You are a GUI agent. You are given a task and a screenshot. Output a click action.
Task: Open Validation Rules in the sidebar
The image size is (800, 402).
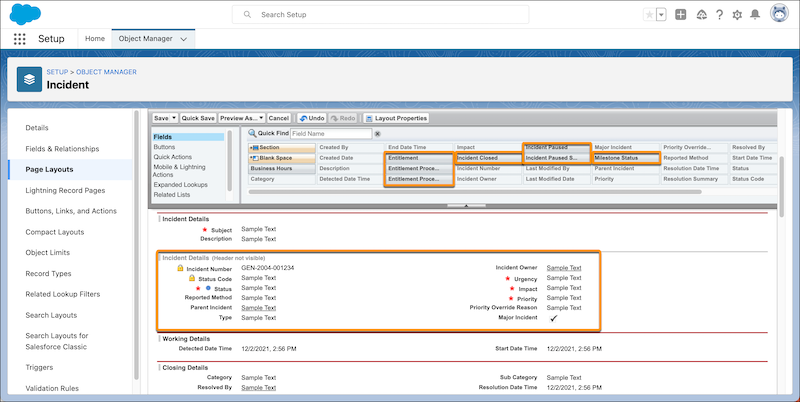52,388
